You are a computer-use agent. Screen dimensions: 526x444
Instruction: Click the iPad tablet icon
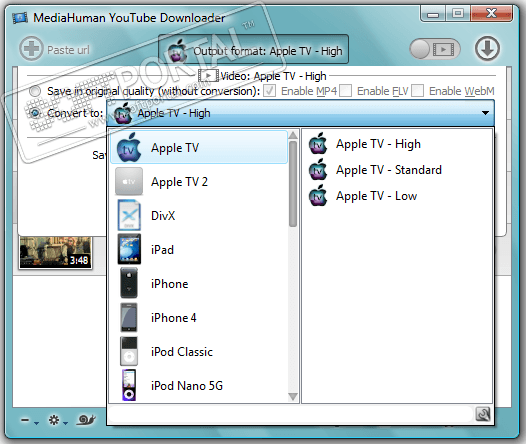pyautogui.click(x=129, y=249)
